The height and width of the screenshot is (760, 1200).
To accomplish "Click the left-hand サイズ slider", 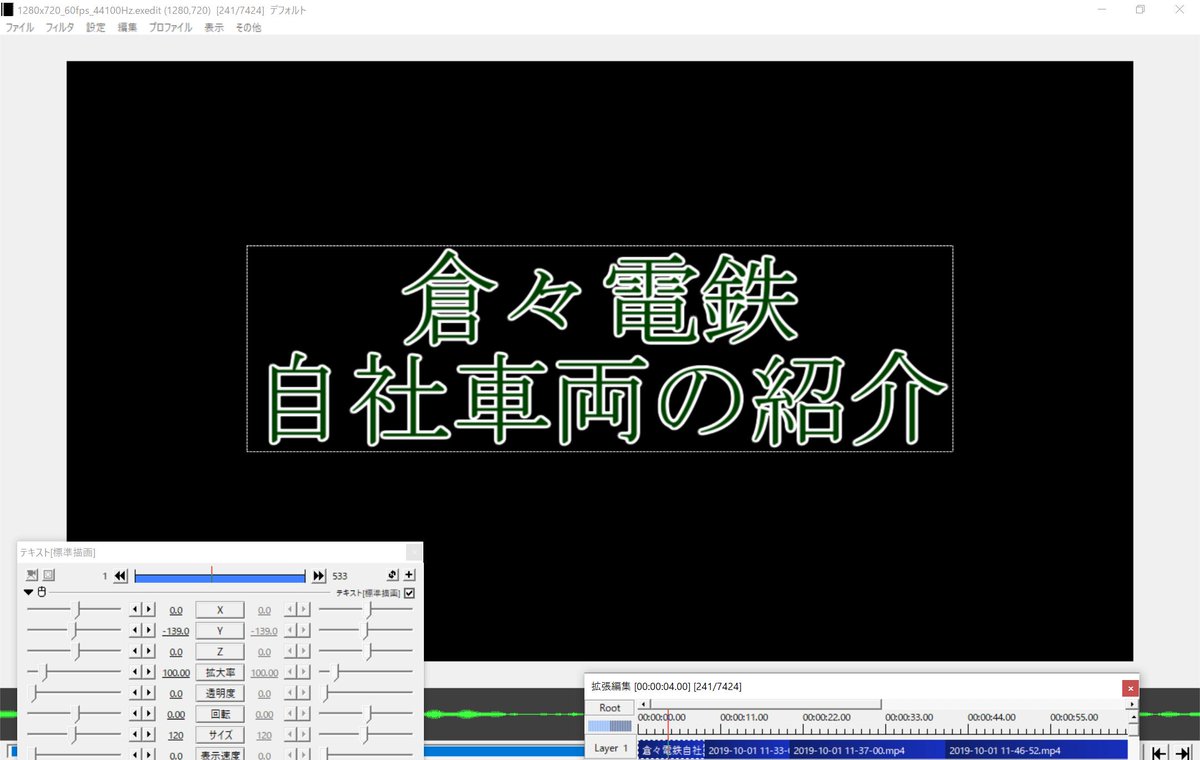I will tap(73, 735).
